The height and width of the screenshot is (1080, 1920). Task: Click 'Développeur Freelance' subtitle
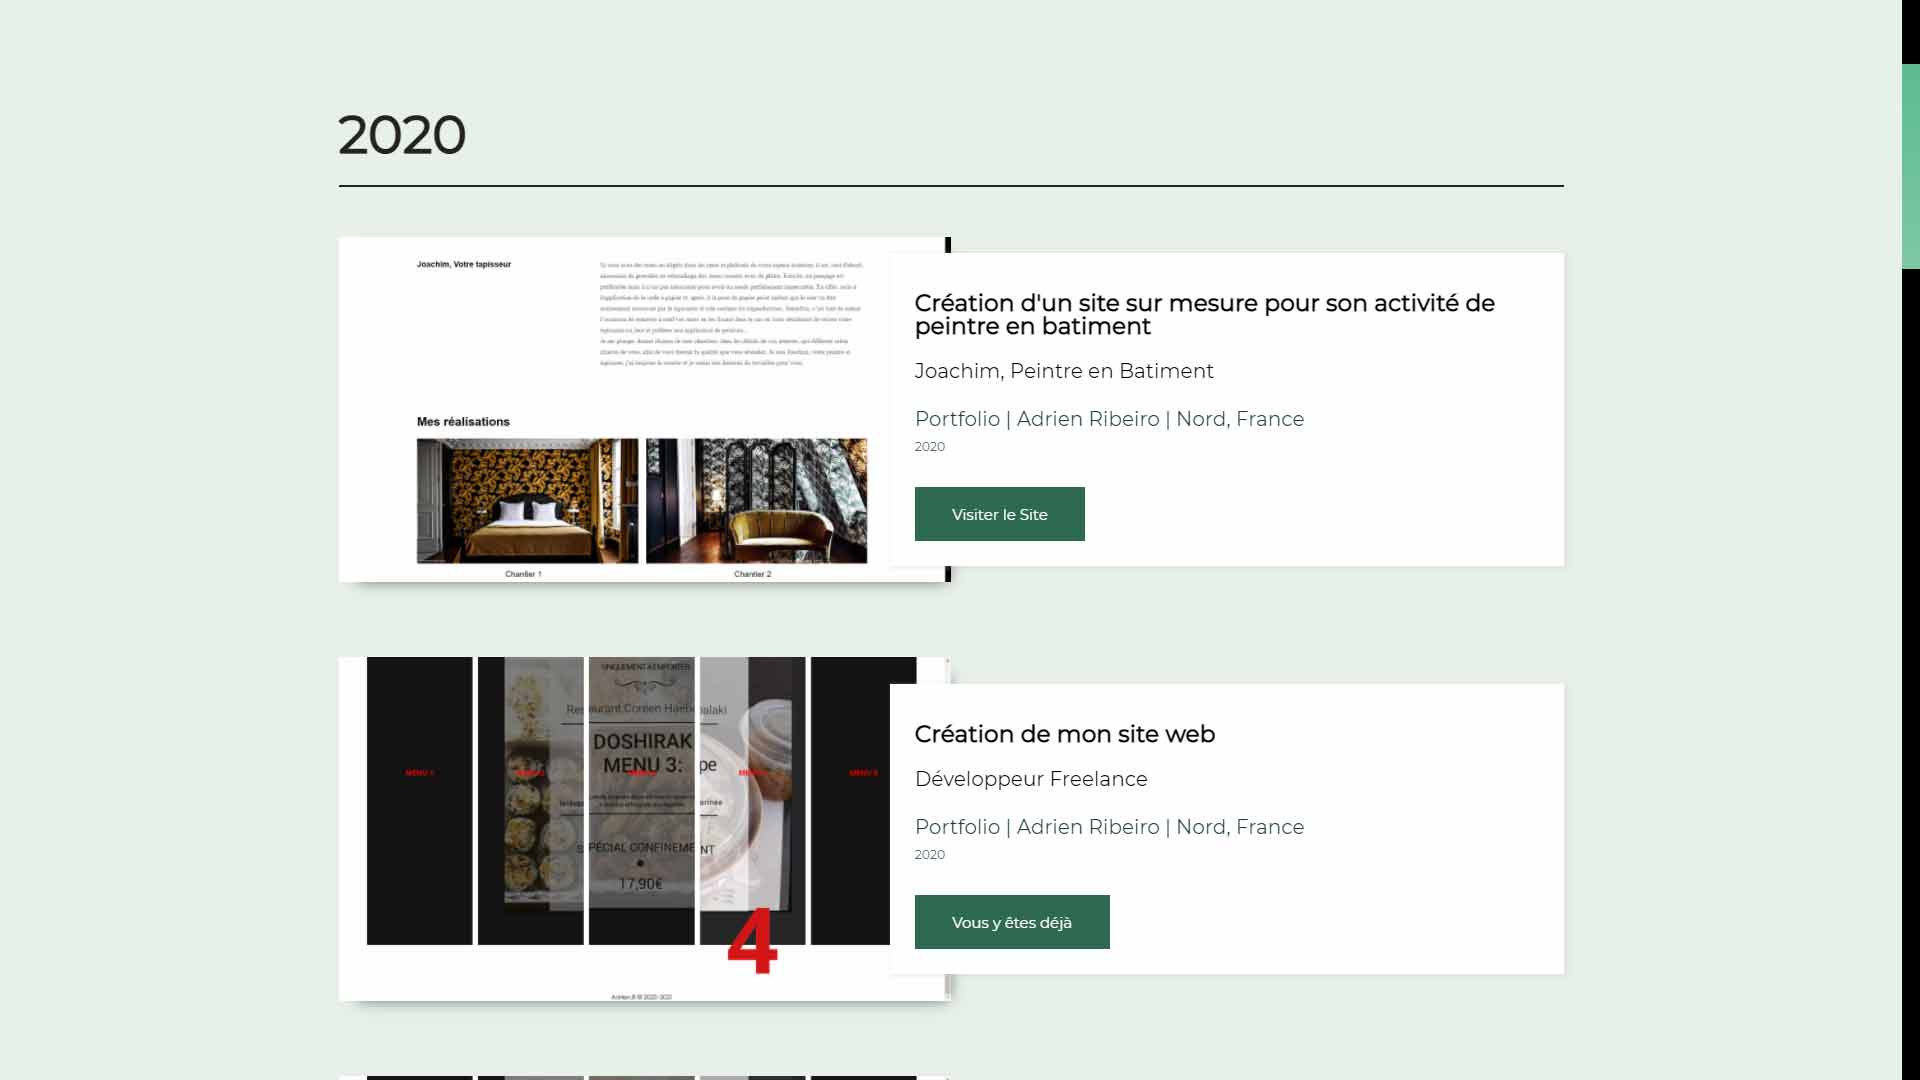[1031, 779]
